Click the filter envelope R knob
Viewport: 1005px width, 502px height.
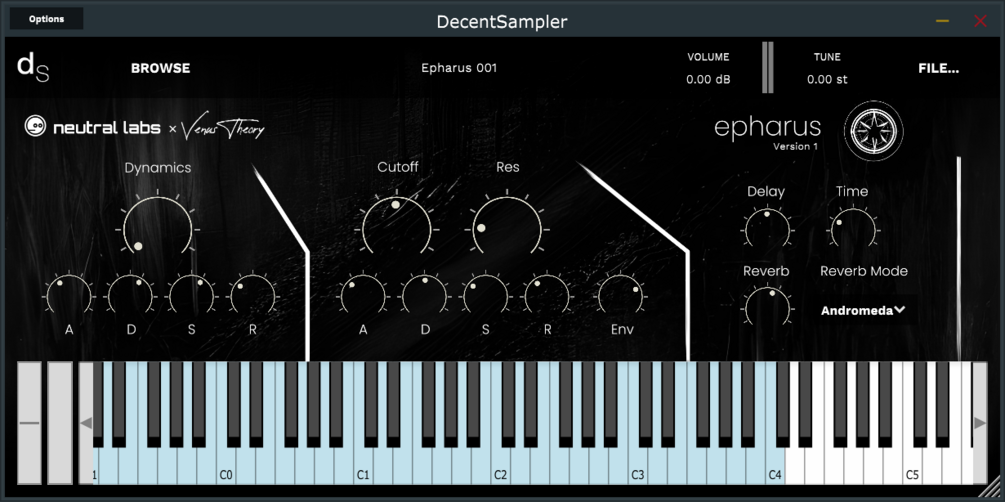click(x=547, y=296)
